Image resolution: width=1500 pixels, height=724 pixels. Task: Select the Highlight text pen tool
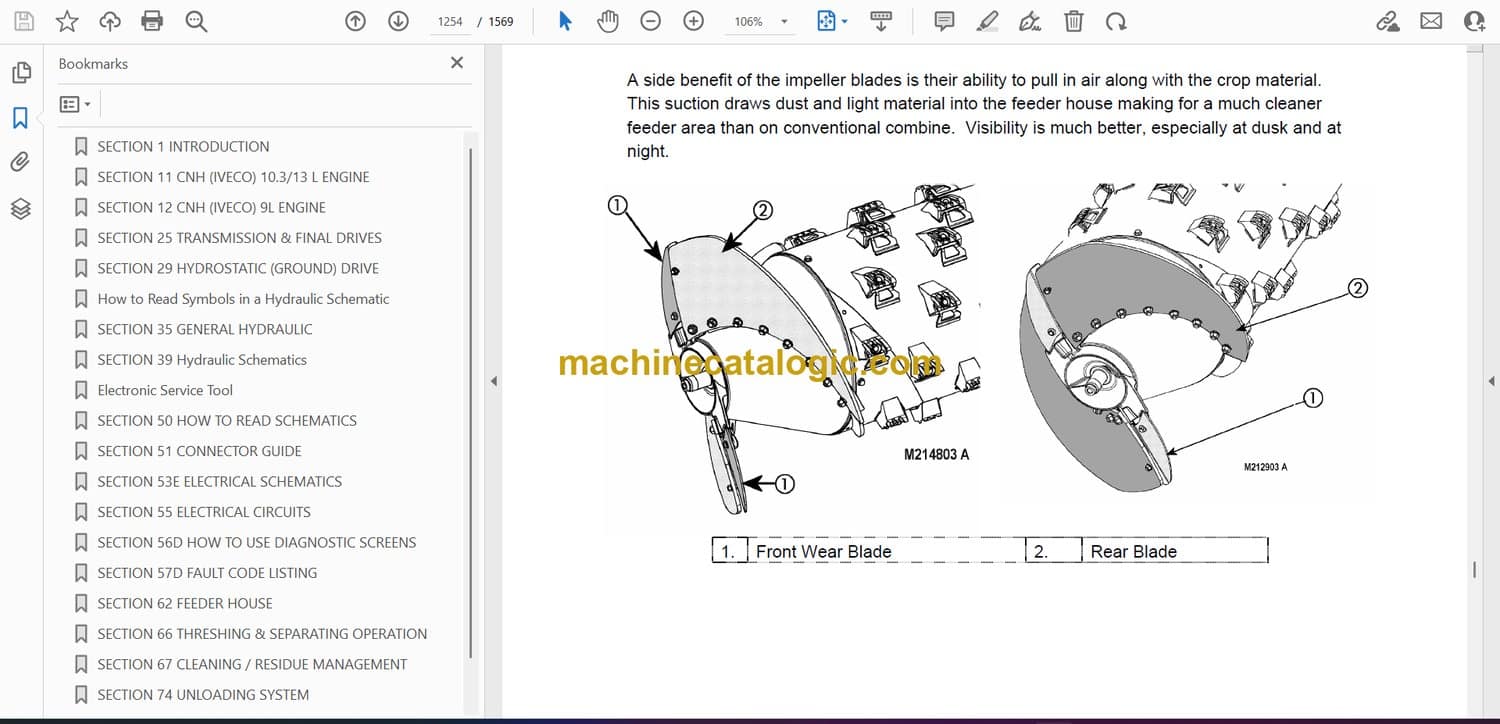click(987, 21)
